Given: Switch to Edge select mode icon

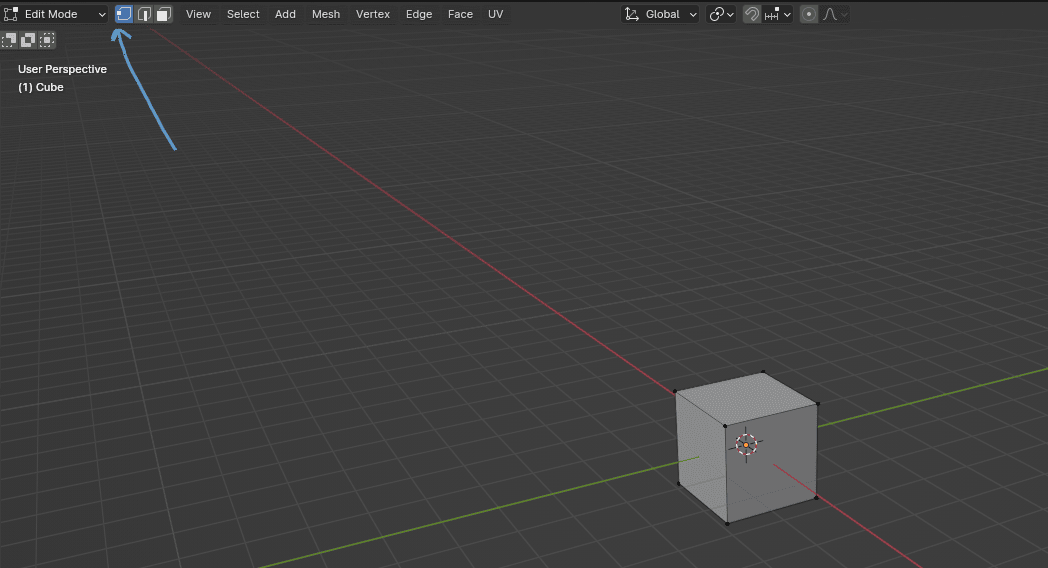Looking at the screenshot, I should point(144,14).
